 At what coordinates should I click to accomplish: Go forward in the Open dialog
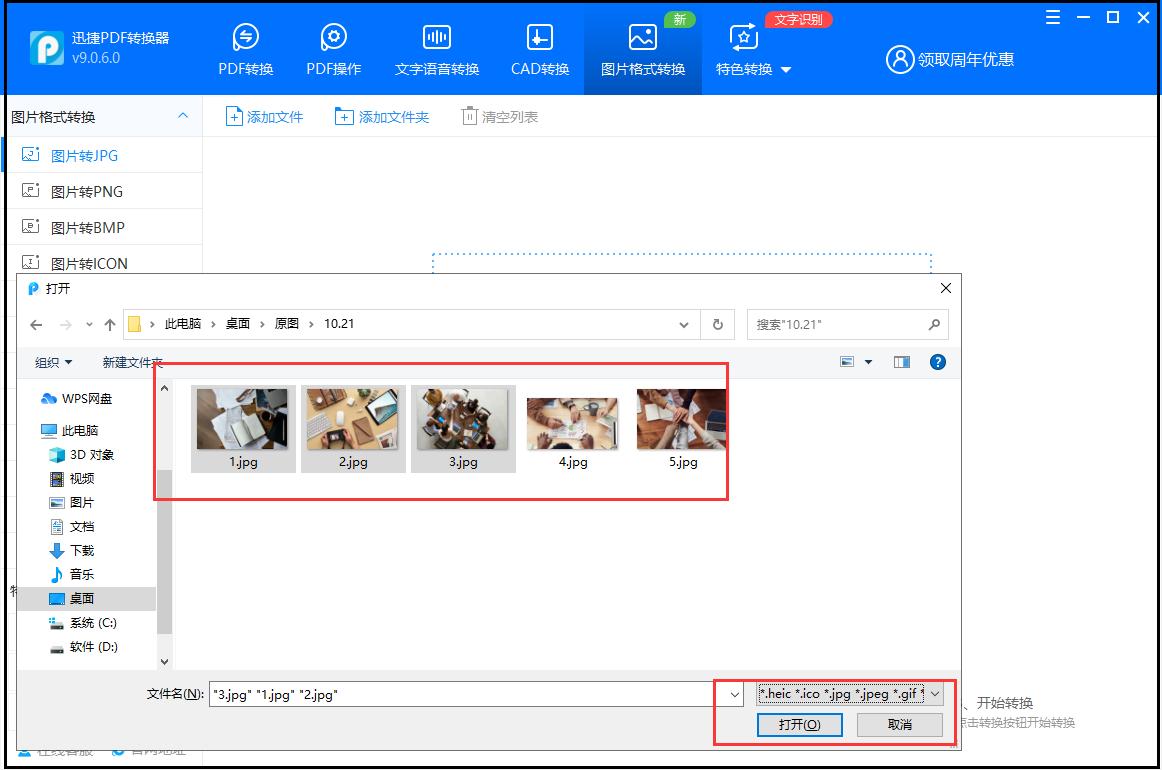[65, 325]
